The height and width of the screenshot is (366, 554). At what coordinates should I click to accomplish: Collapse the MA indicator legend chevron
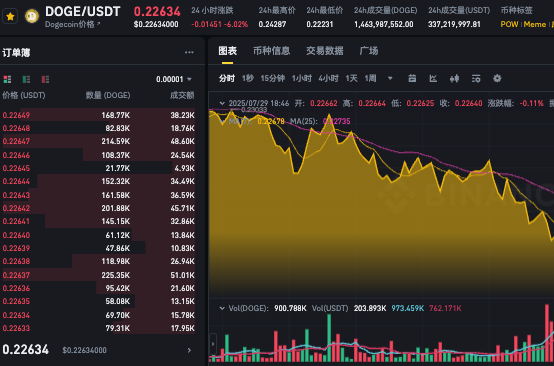[x=222, y=121]
